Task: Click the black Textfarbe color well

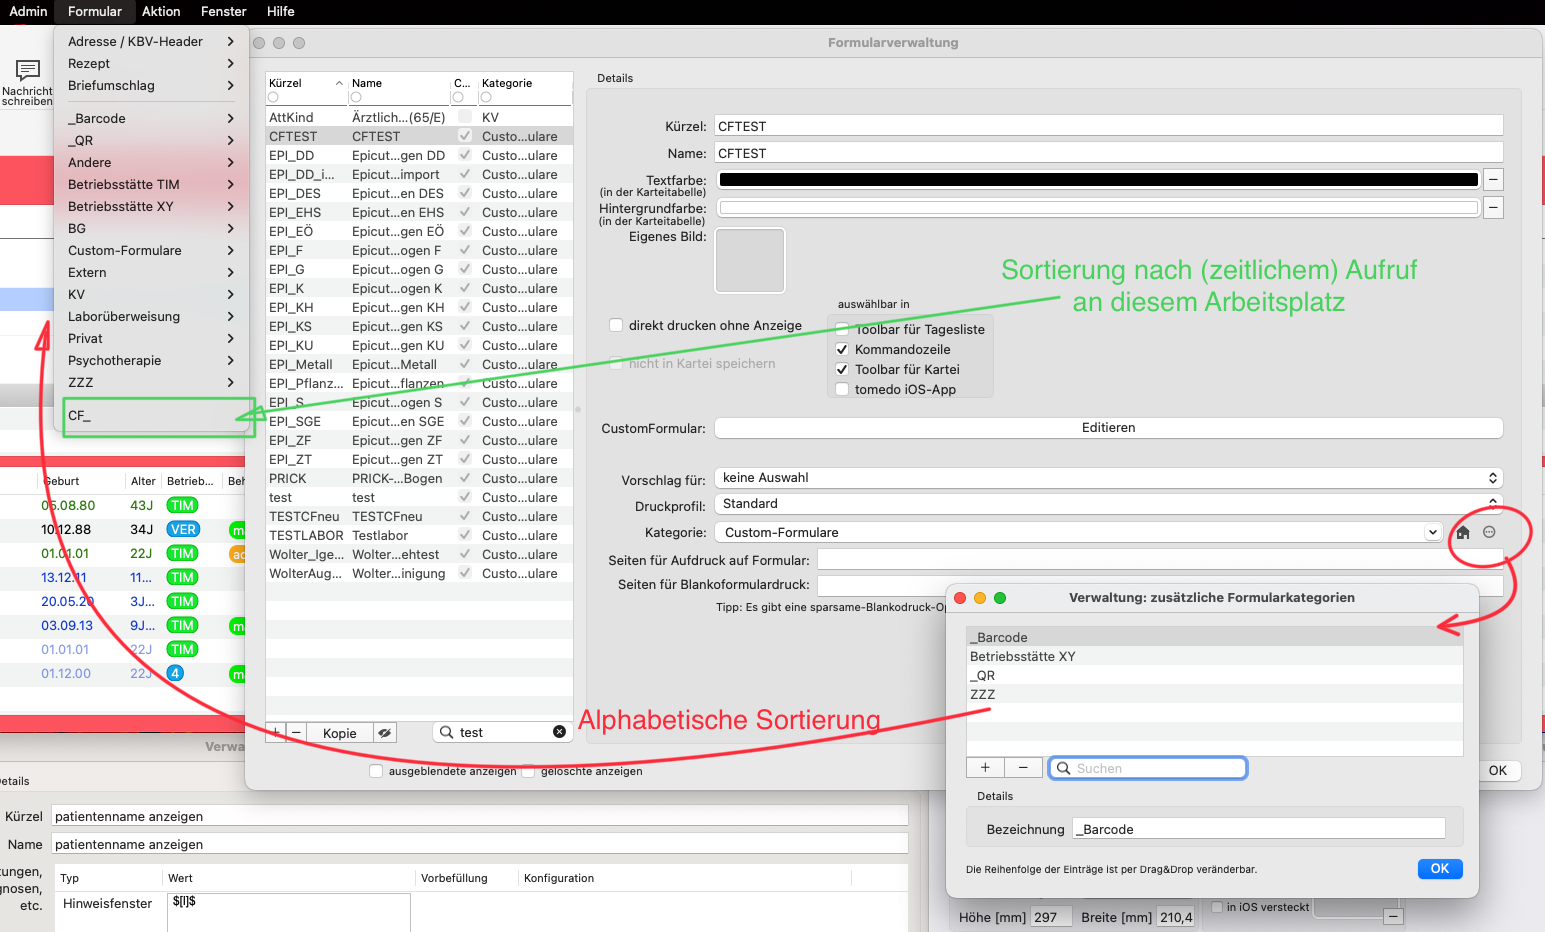Action: [1098, 180]
